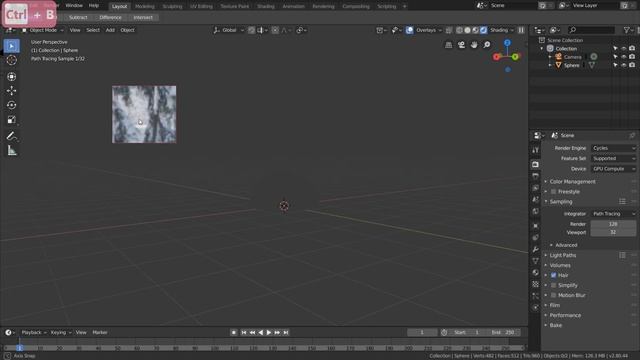Image resolution: width=640 pixels, height=360 pixels.
Task: Select rendered viewport shading mode
Action: click(x=483, y=30)
